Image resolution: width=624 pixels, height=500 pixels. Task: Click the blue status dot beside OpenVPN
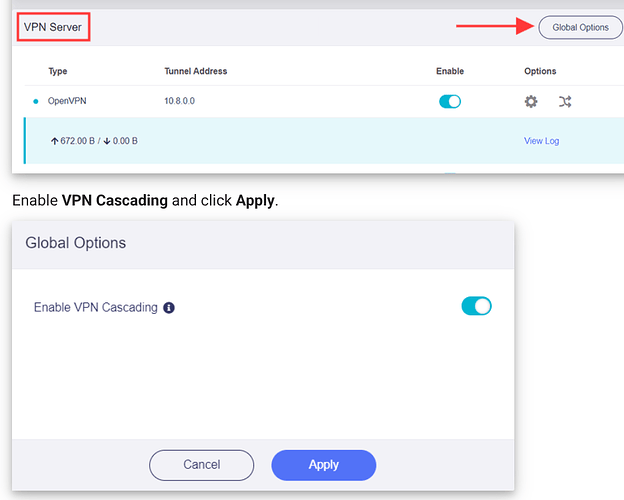point(36,102)
